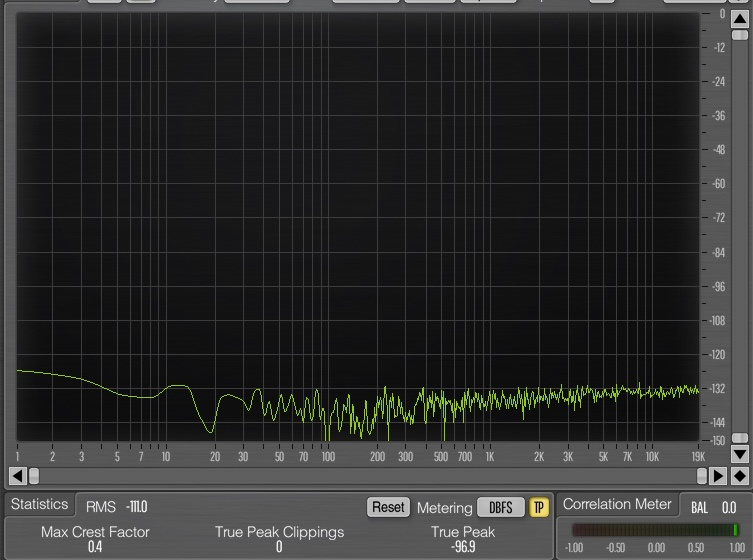
Task: Click the left handle of horizontal scrollbar
Action: [x=33, y=475]
